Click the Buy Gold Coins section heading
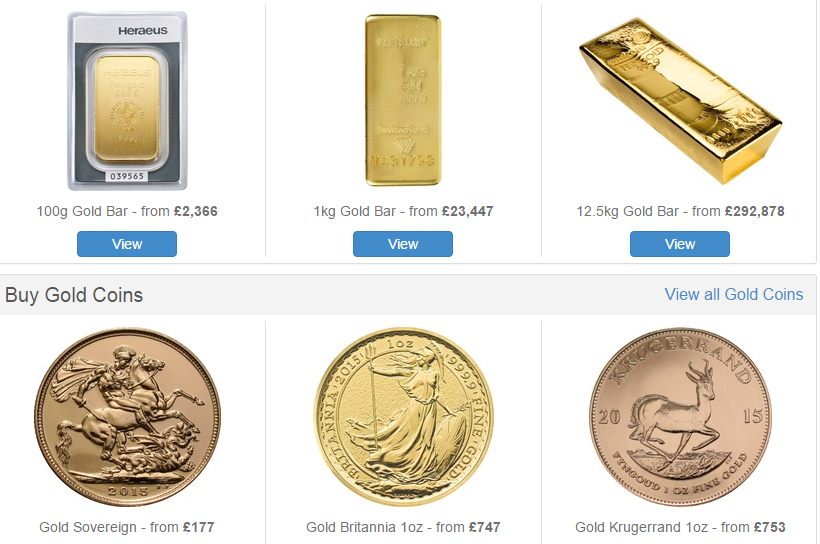Image resolution: width=820 pixels, height=544 pixels. 74,295
